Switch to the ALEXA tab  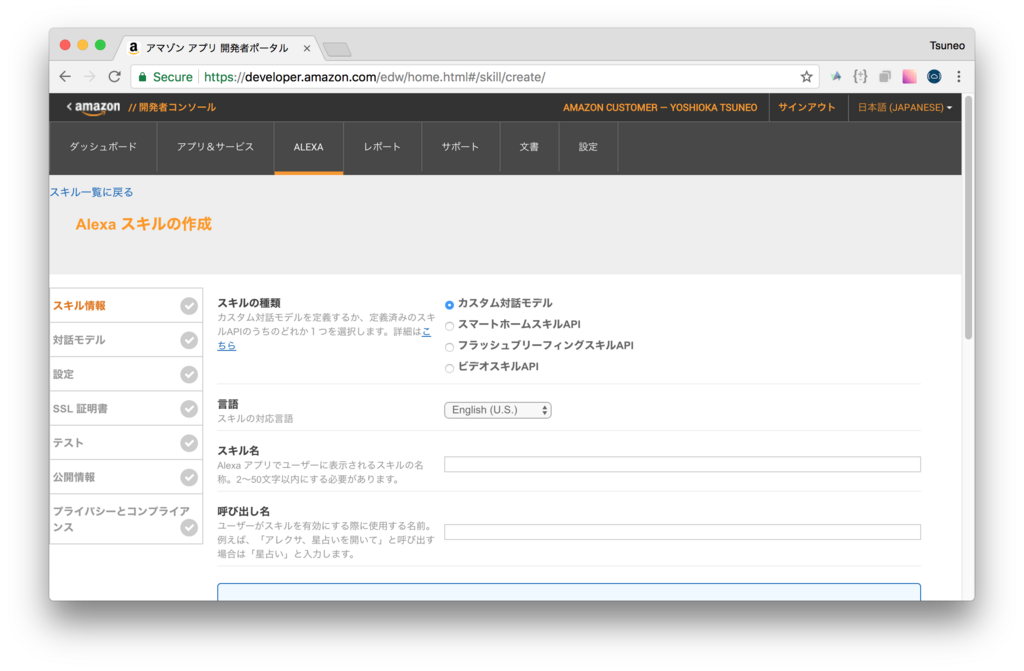(308, 147)
